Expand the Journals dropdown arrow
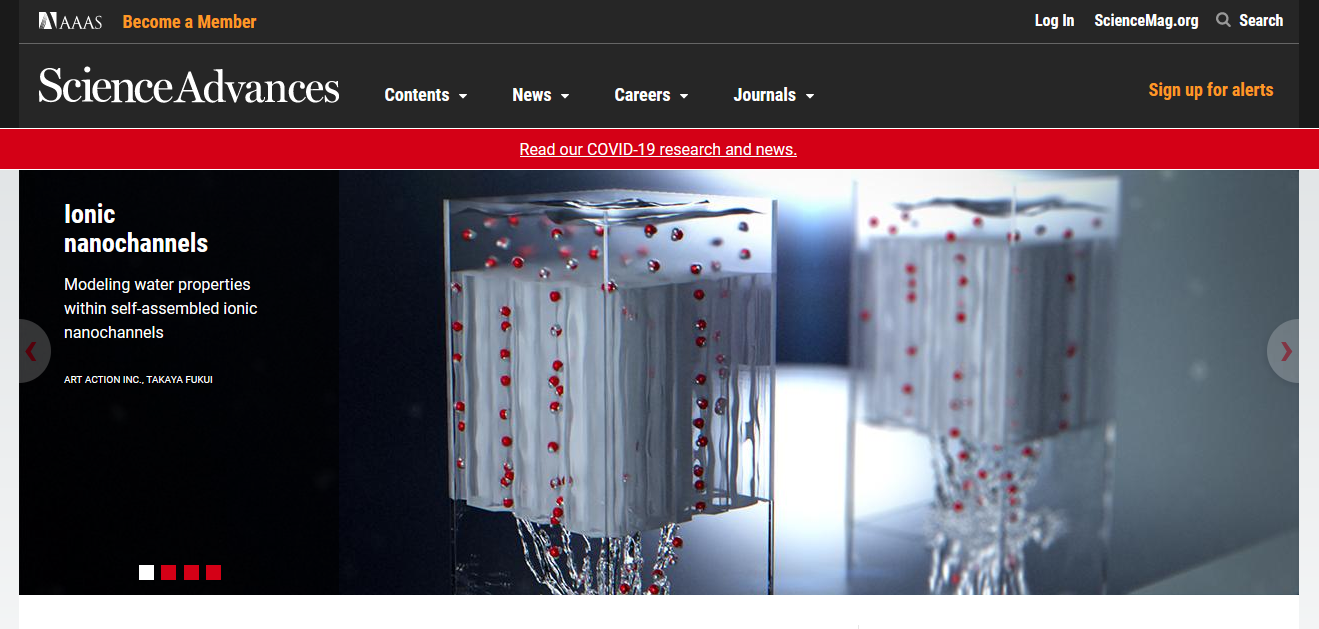 (x=810, y=96)
